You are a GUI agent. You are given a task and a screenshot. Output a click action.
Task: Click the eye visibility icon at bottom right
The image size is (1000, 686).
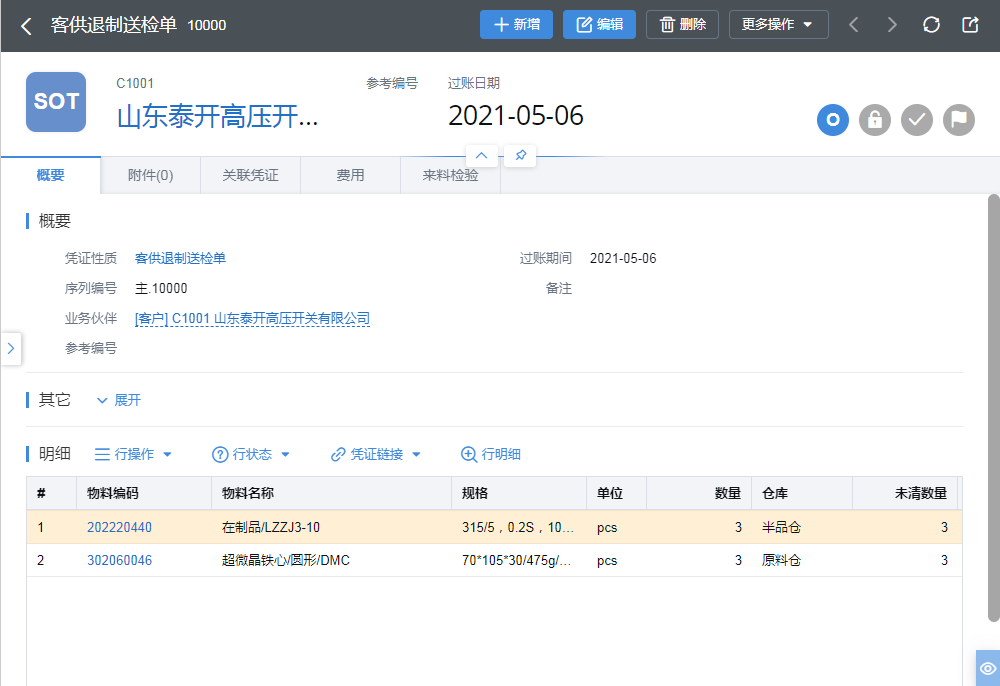click(x=988, y=668)
